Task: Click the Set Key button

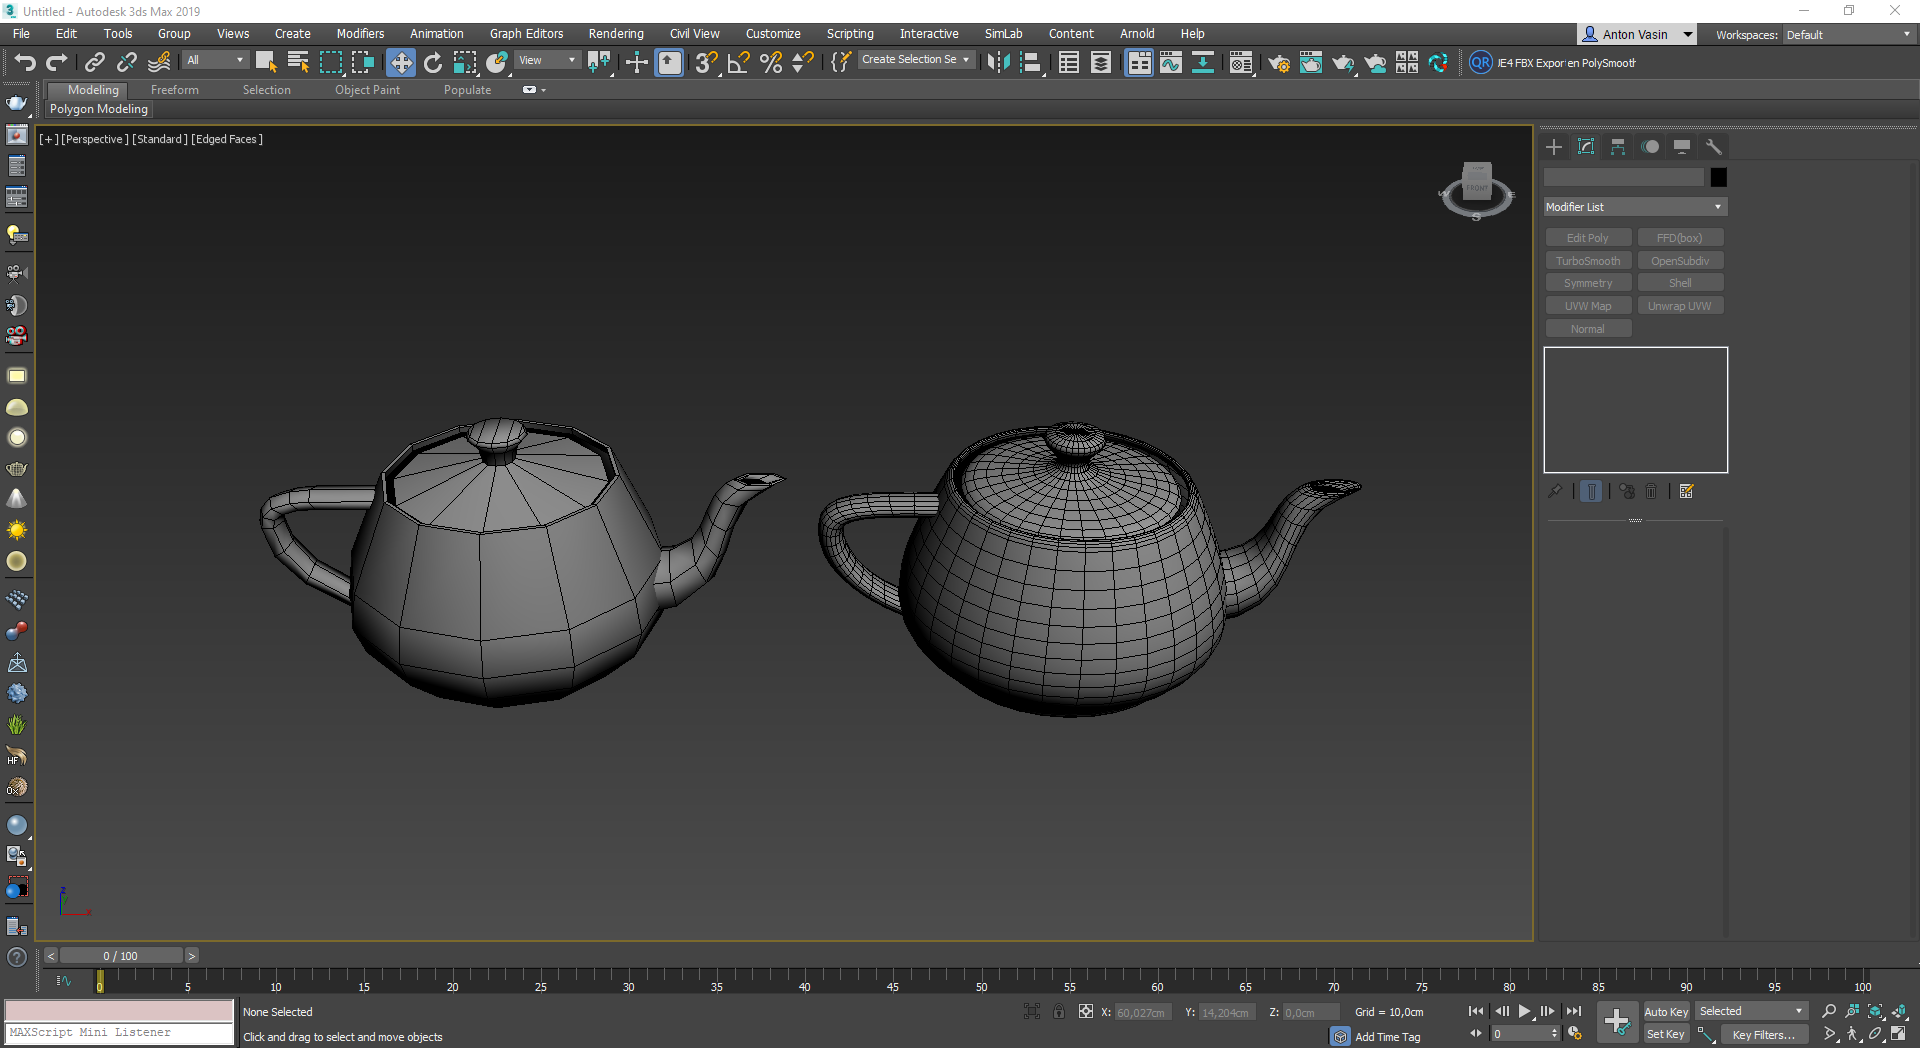Action: click(x=1666, y=1035)
